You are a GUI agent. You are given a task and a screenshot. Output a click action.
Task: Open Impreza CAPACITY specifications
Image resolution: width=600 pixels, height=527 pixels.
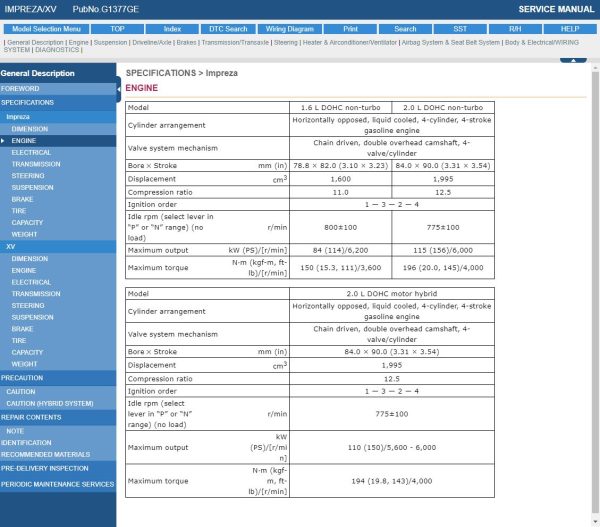[58, 223]
